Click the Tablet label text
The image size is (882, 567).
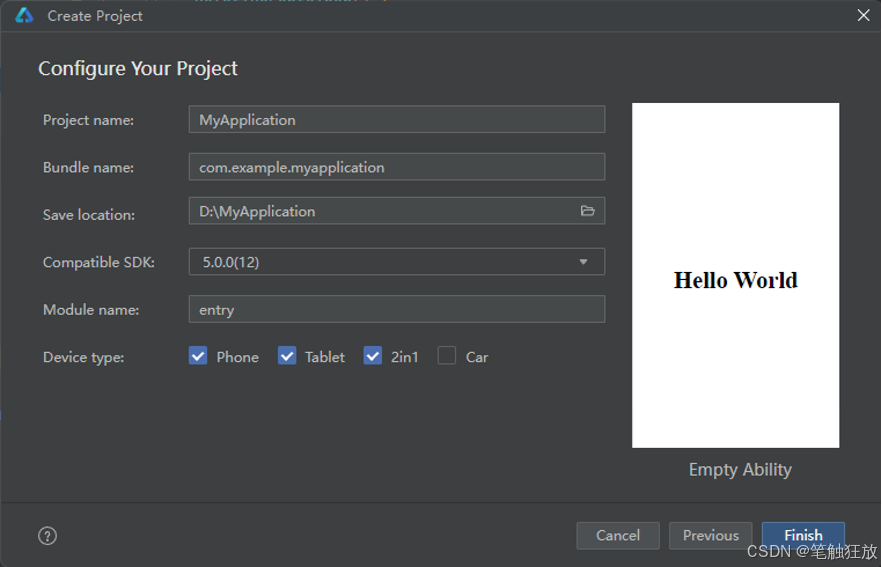325,357
